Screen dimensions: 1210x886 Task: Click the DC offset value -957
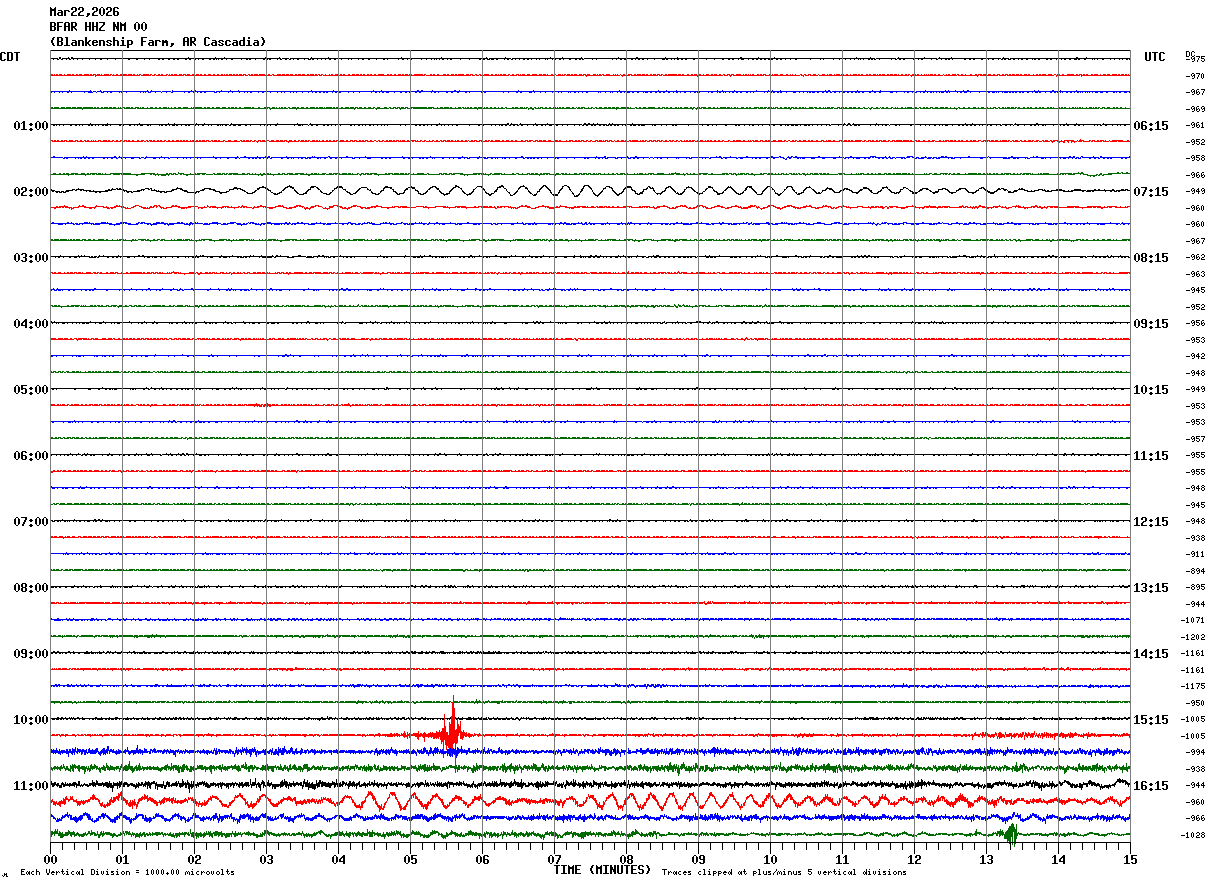(x=1194, y=439)
